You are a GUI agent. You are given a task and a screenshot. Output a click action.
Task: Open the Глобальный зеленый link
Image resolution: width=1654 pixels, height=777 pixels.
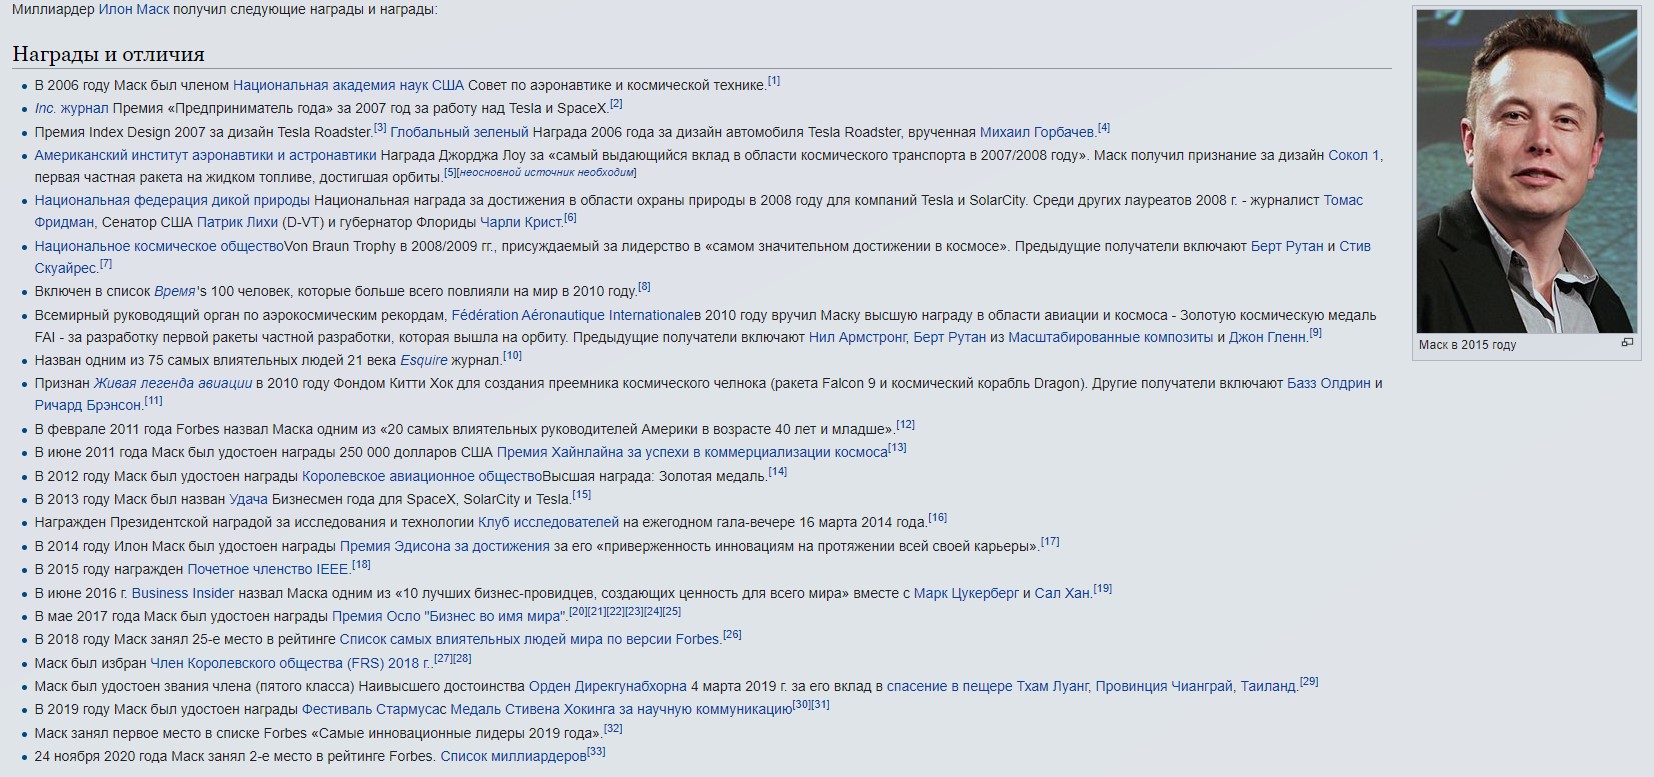pos(459,132)
